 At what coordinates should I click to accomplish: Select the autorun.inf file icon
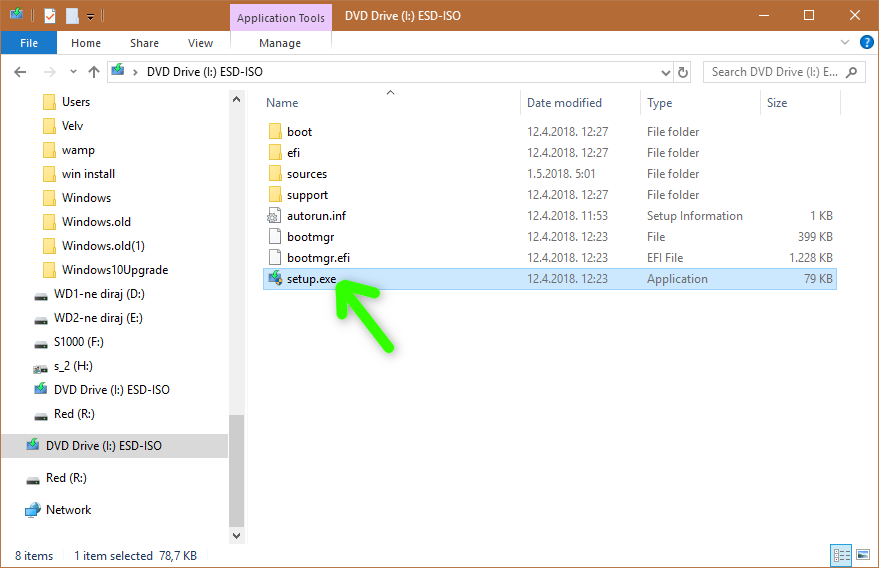click(274, 215)
